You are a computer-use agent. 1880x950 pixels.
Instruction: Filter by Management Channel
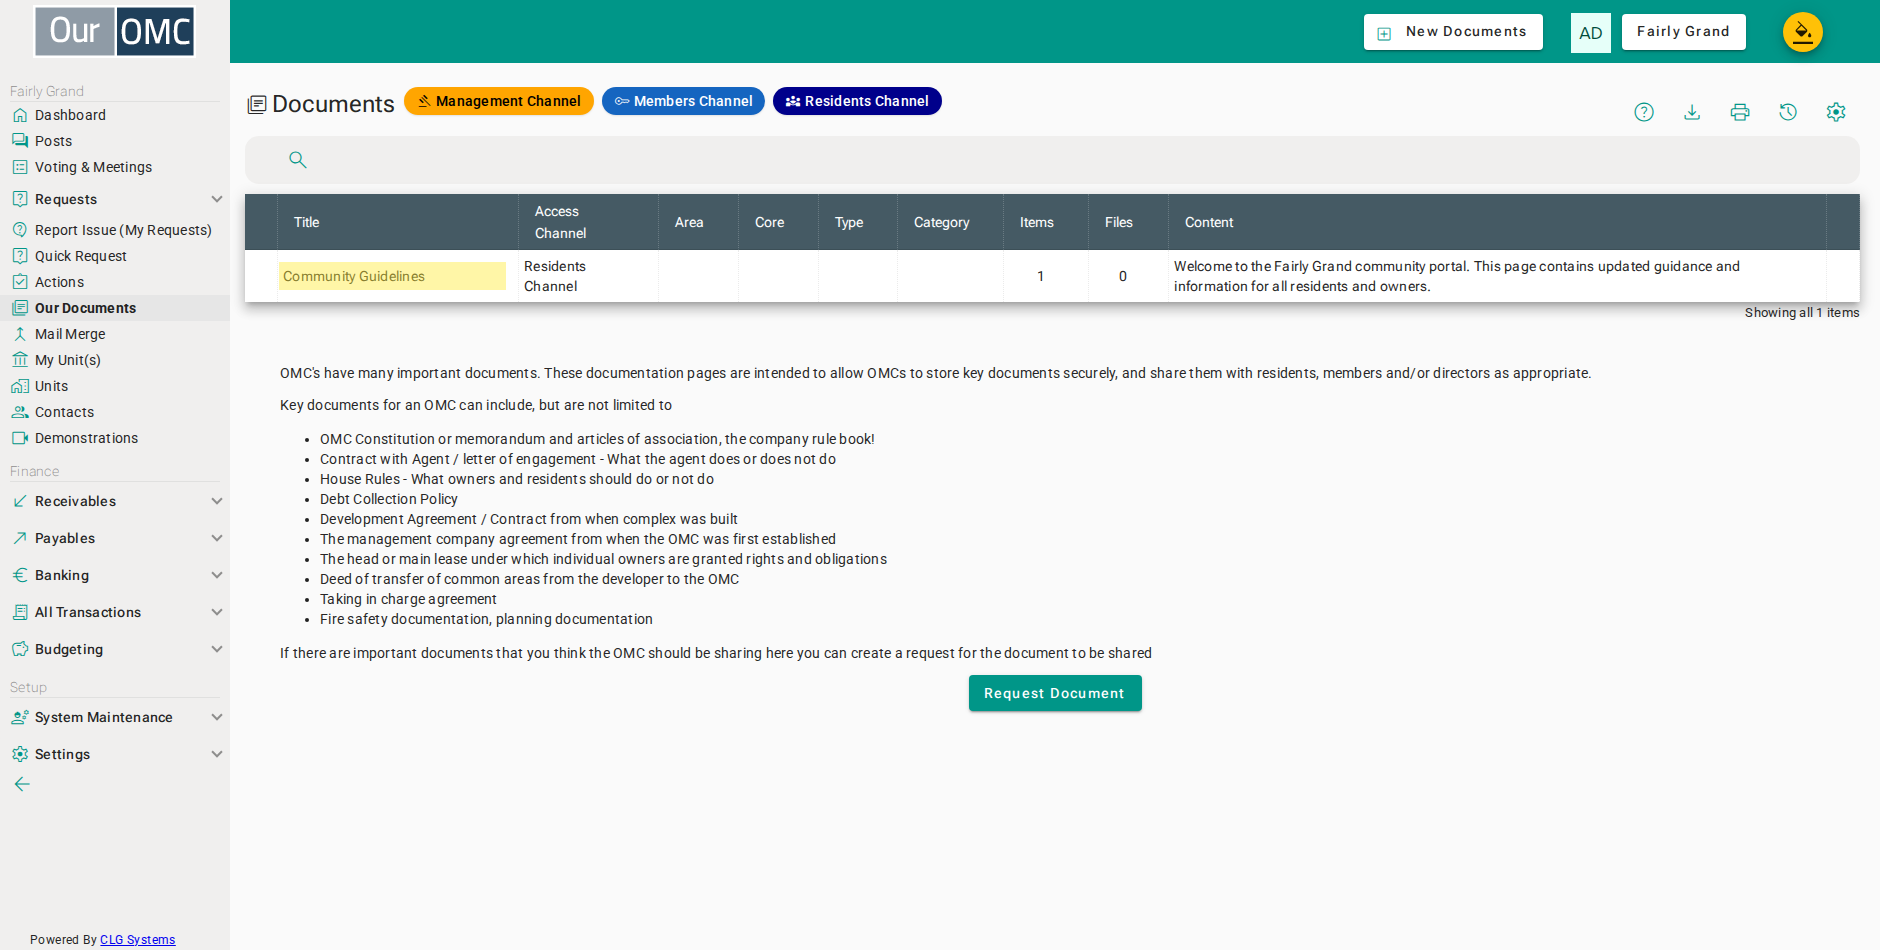[x=499, y=101]
